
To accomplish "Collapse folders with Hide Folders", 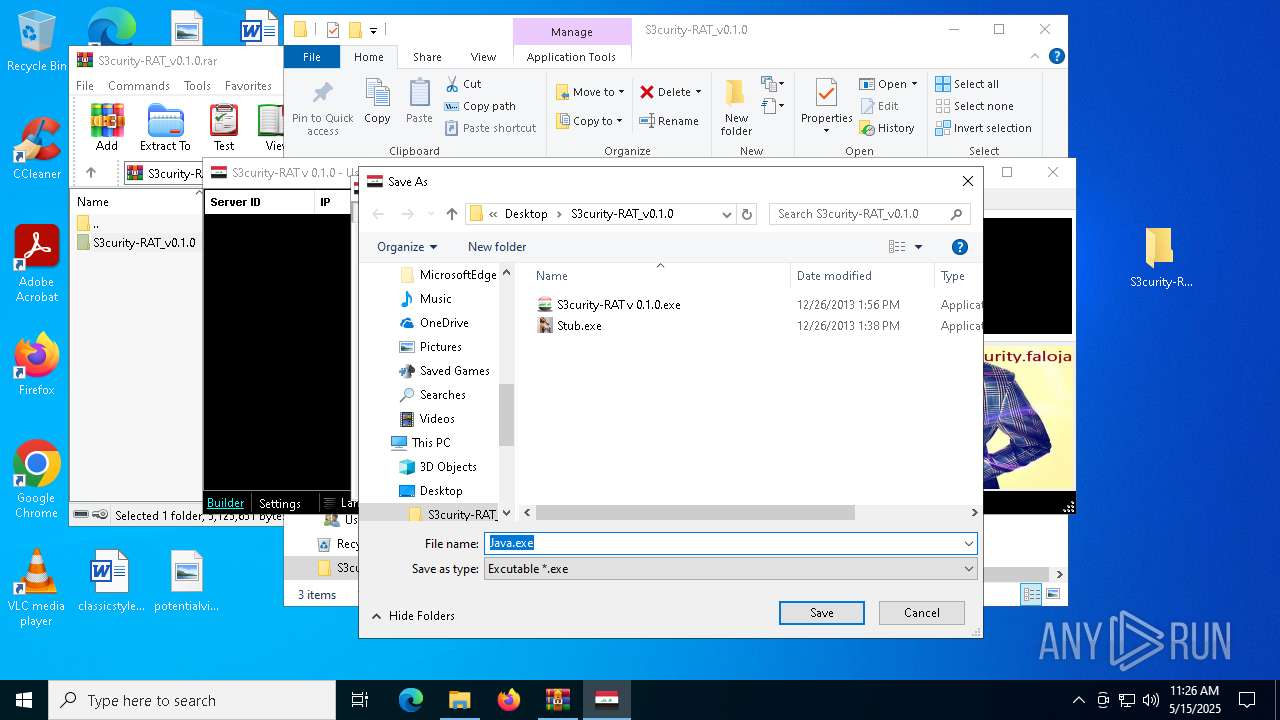I will (x=413, y=615).
